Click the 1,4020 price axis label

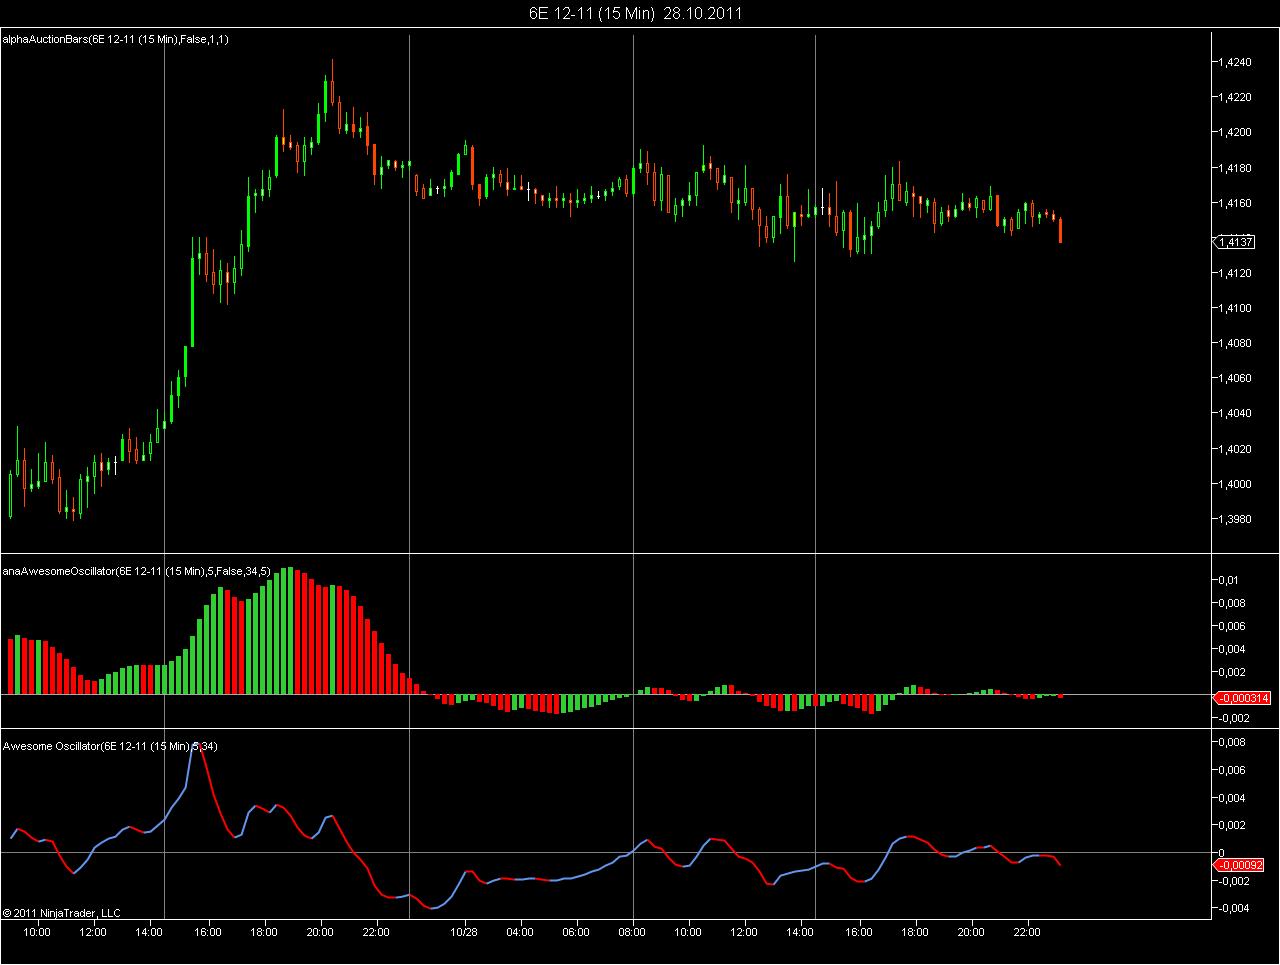pyautogui.click(x=1235, y=449)
